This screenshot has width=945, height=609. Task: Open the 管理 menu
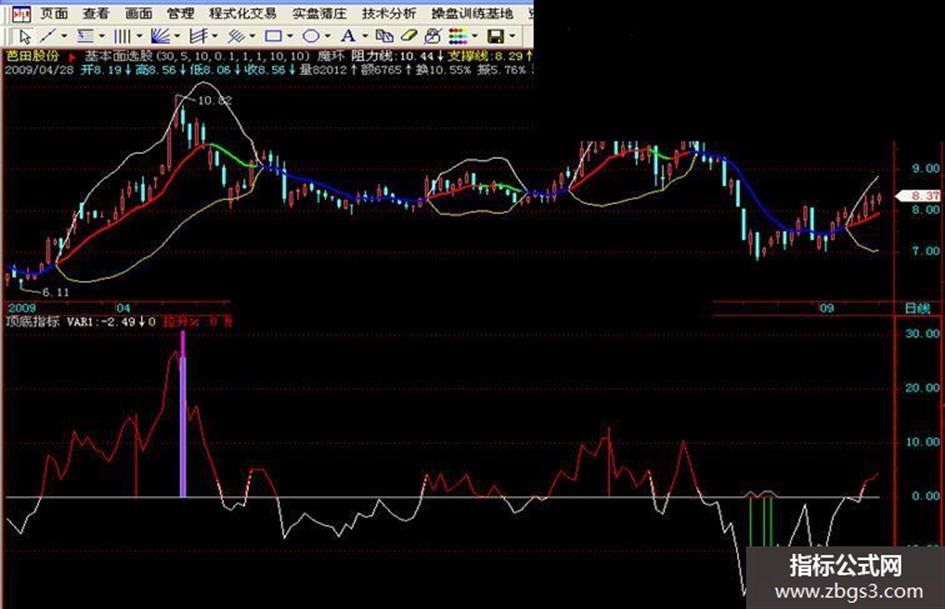click(x=181, y=13)
